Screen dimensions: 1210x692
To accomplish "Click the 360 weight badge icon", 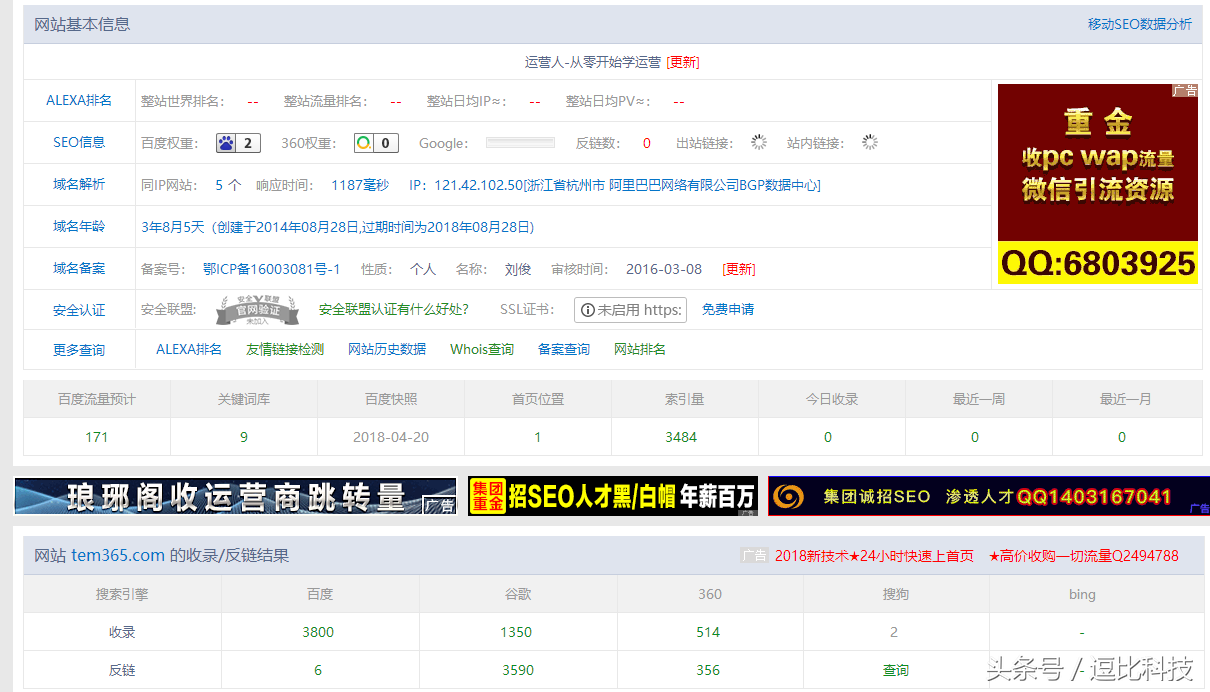I will (376, 143).
